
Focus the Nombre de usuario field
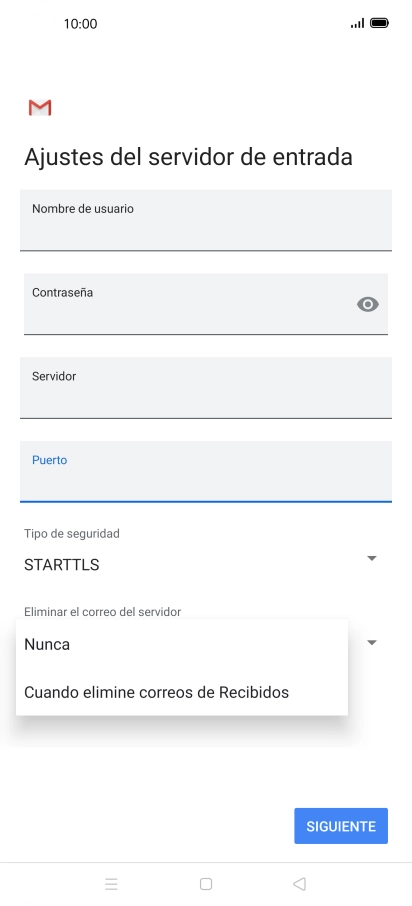point(206,220)
